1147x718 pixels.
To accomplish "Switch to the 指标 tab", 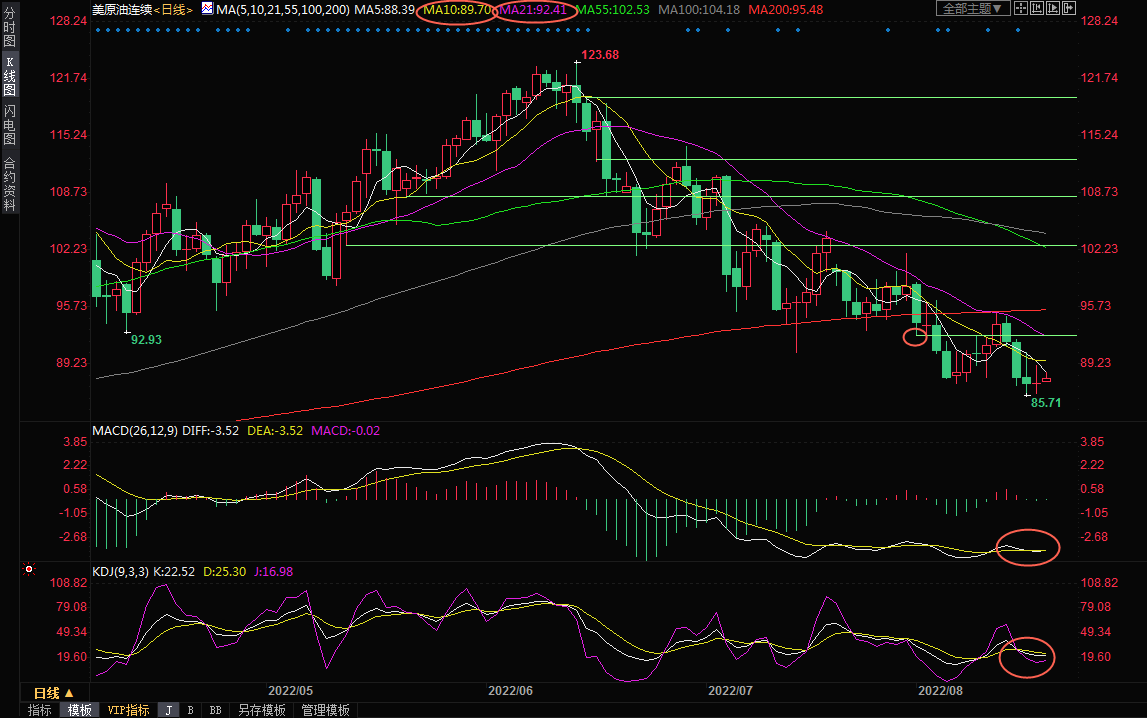I will [x=39, y=710].
